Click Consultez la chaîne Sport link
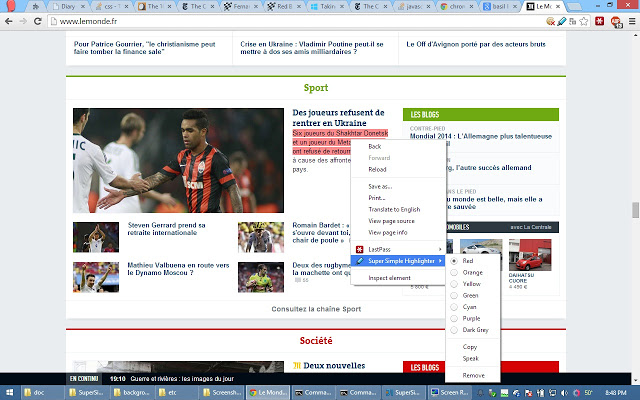 (x=316, y=309)
